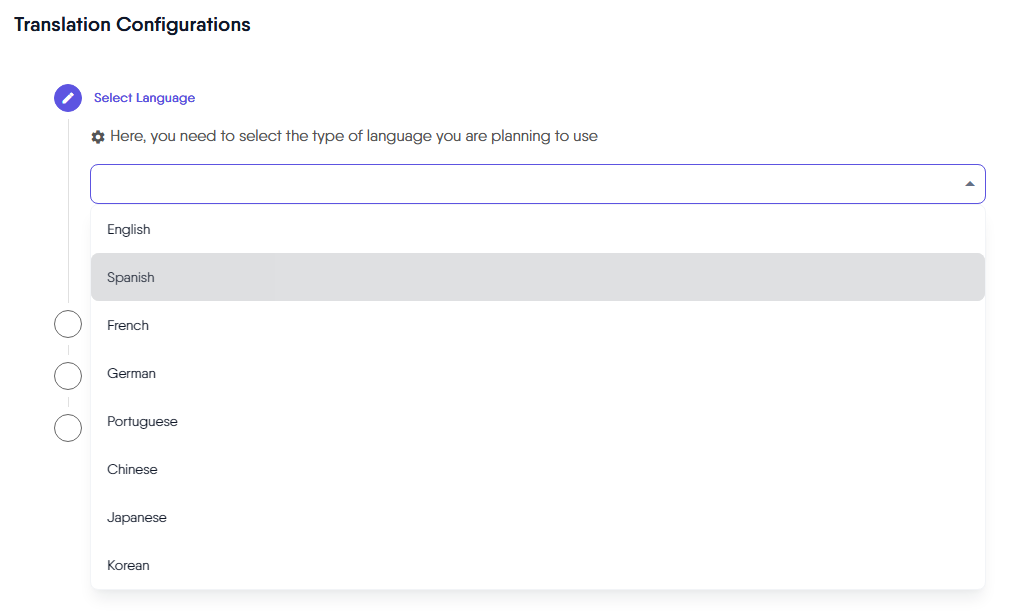The image size is (1032, 616).
Task: Click the fourth step circle in the stepper
Action: point(68,428)
